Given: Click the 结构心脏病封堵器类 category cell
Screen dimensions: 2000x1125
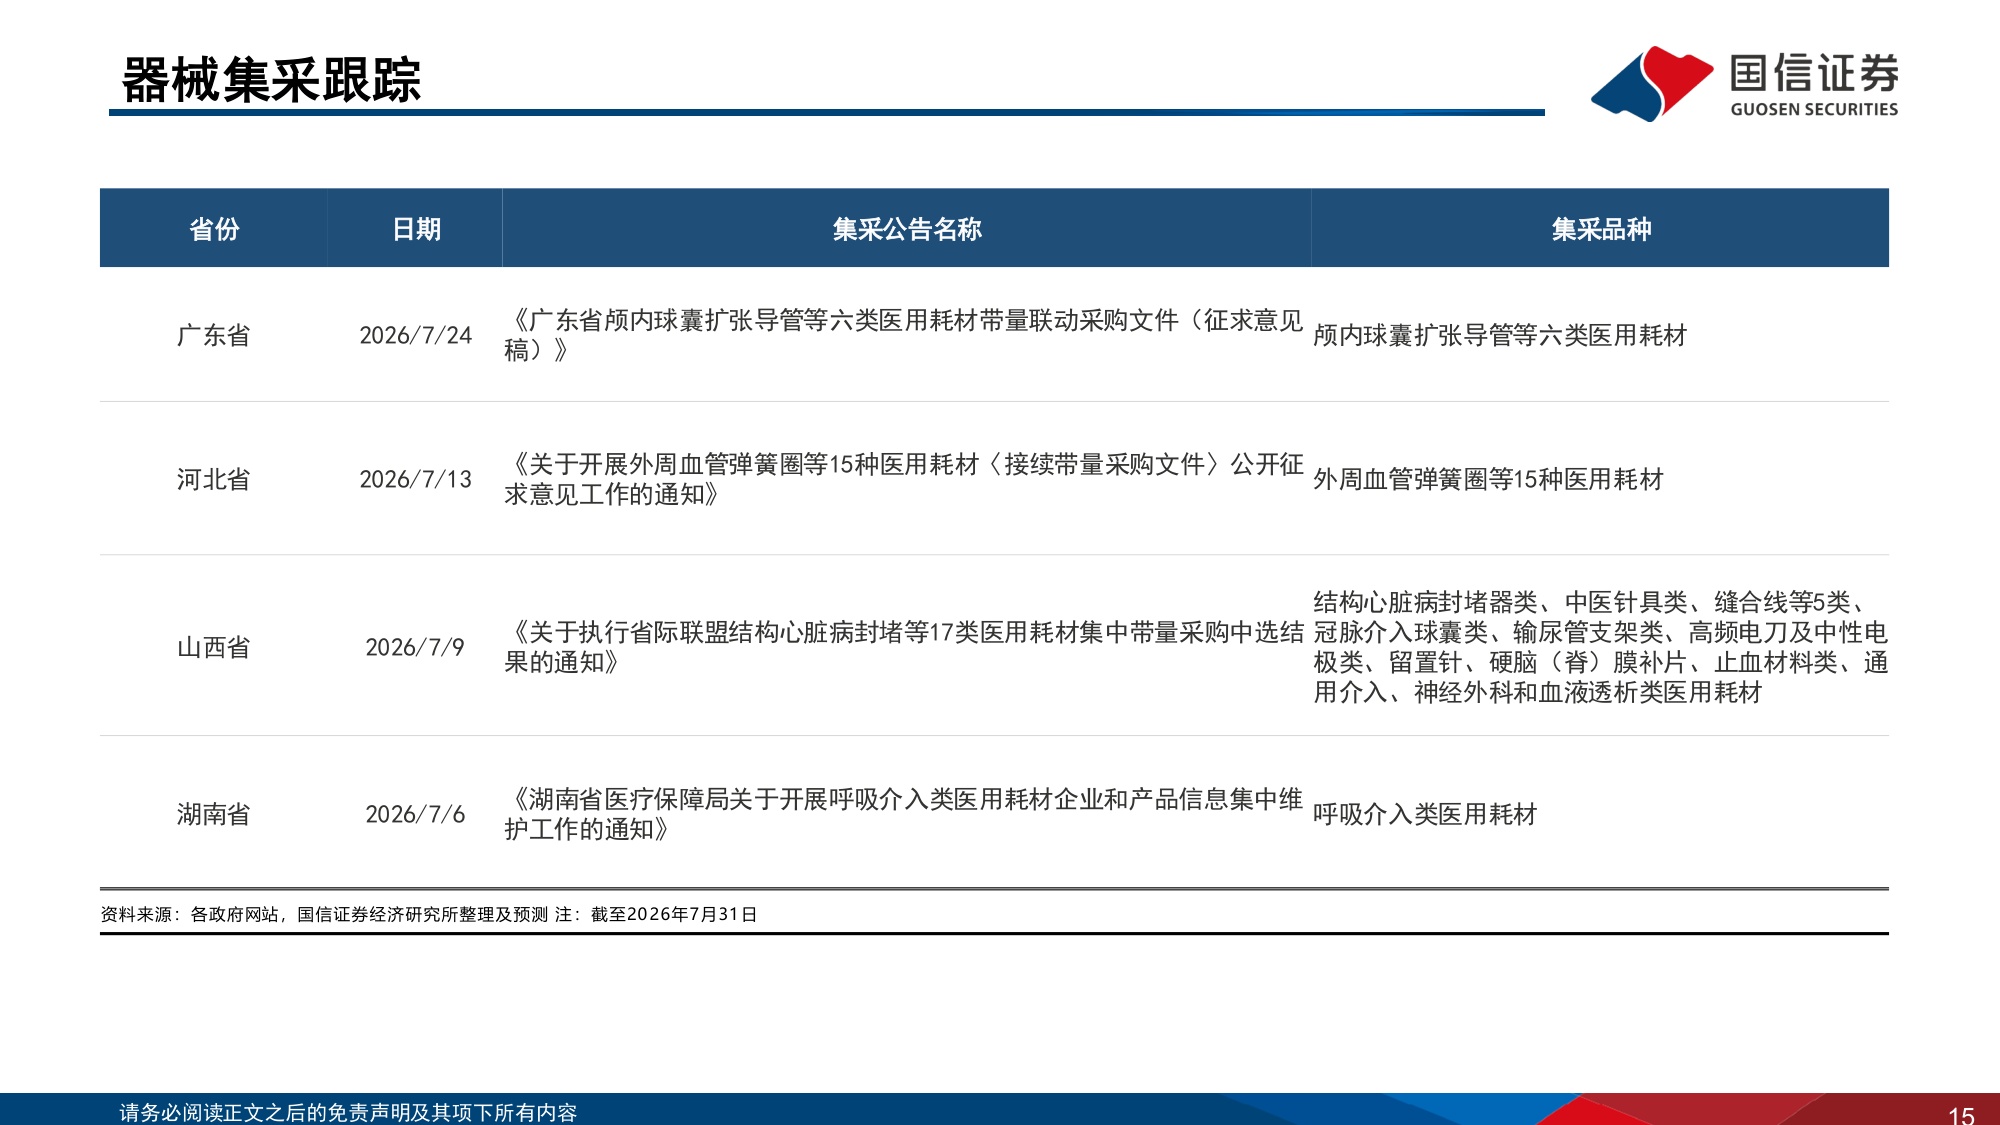Looking at the screenshot, I should pos(1600,647).
